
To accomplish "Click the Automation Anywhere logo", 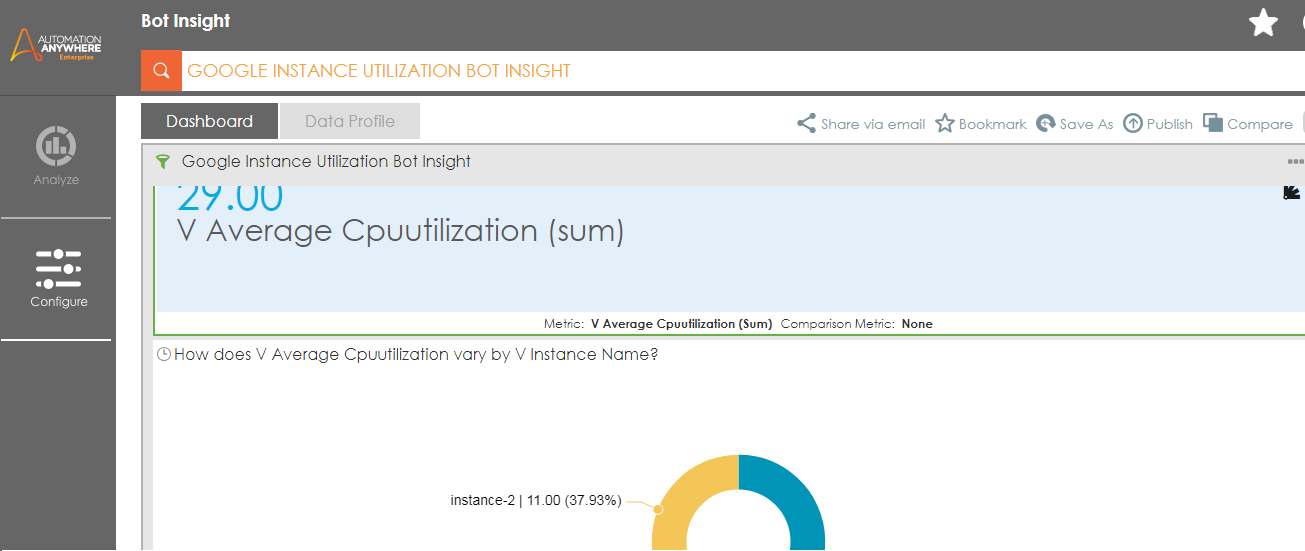I will (57, 45).
